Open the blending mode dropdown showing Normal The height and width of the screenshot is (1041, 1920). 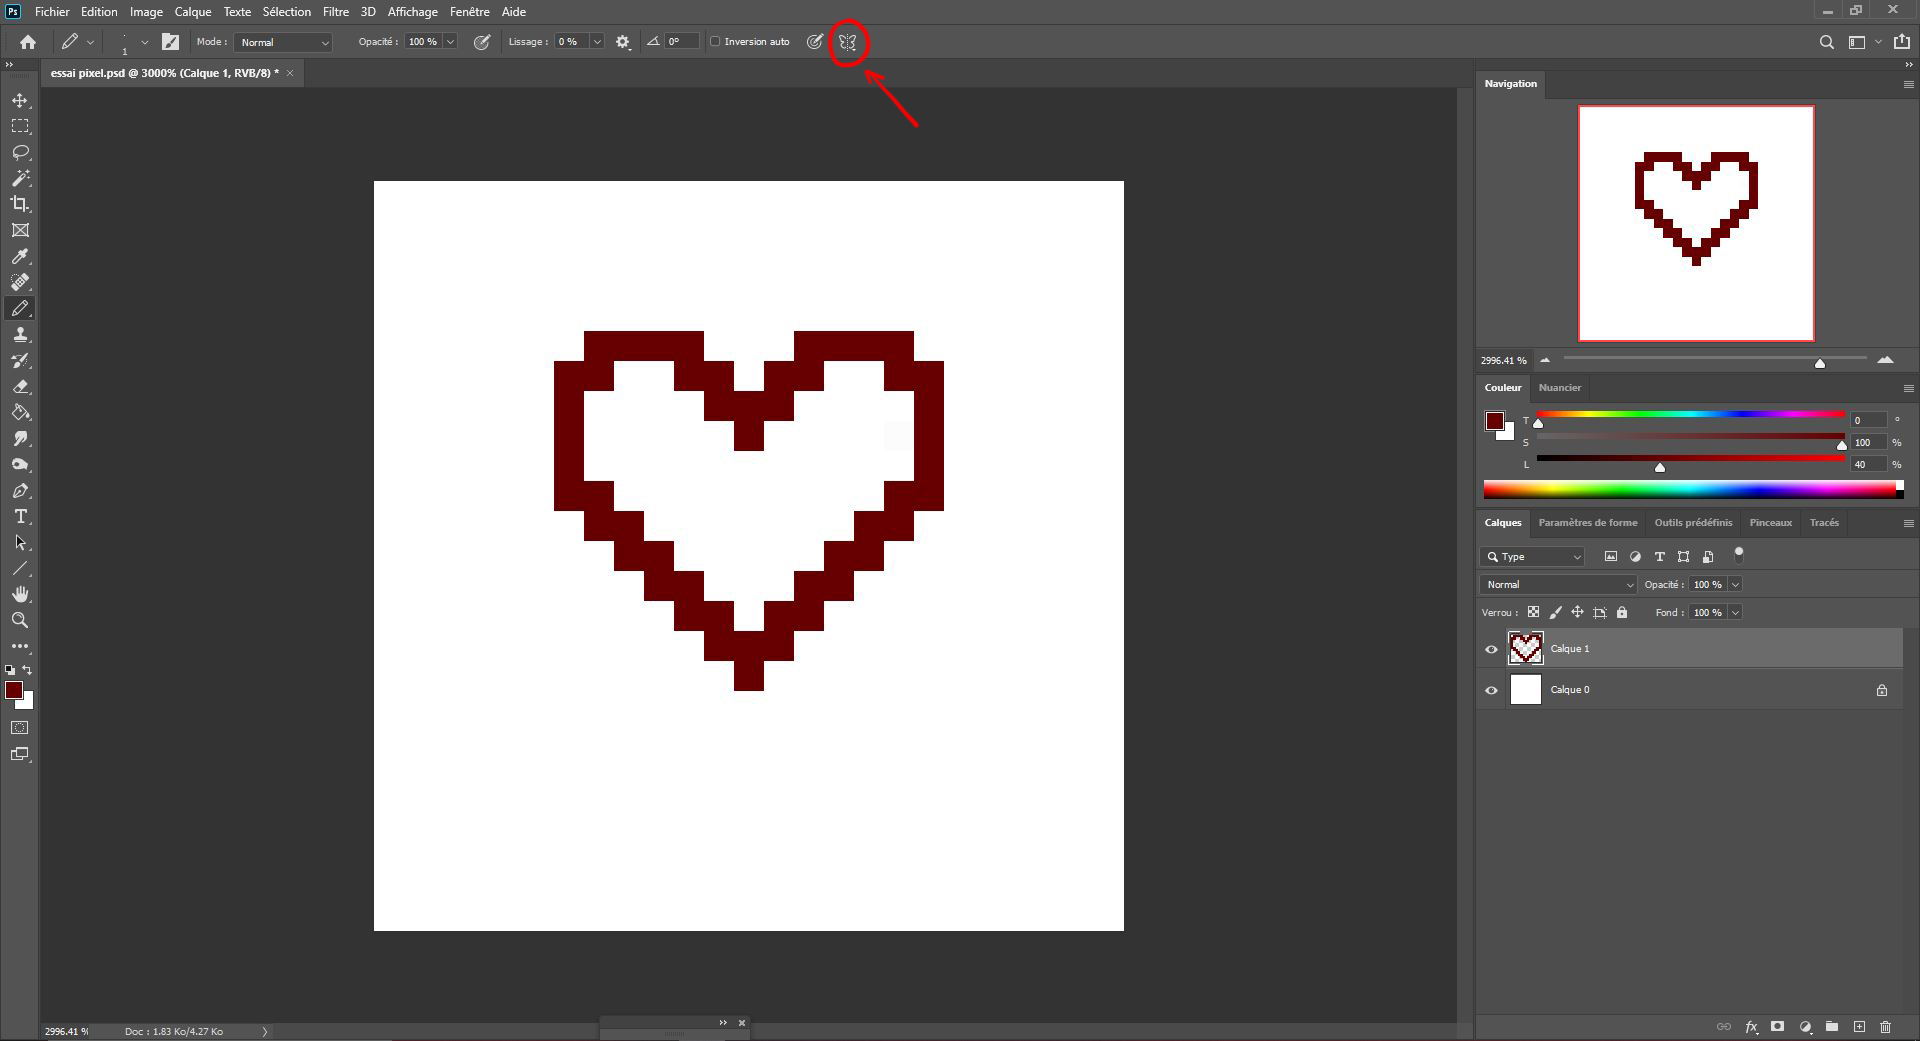click(x=1556, y=584)
